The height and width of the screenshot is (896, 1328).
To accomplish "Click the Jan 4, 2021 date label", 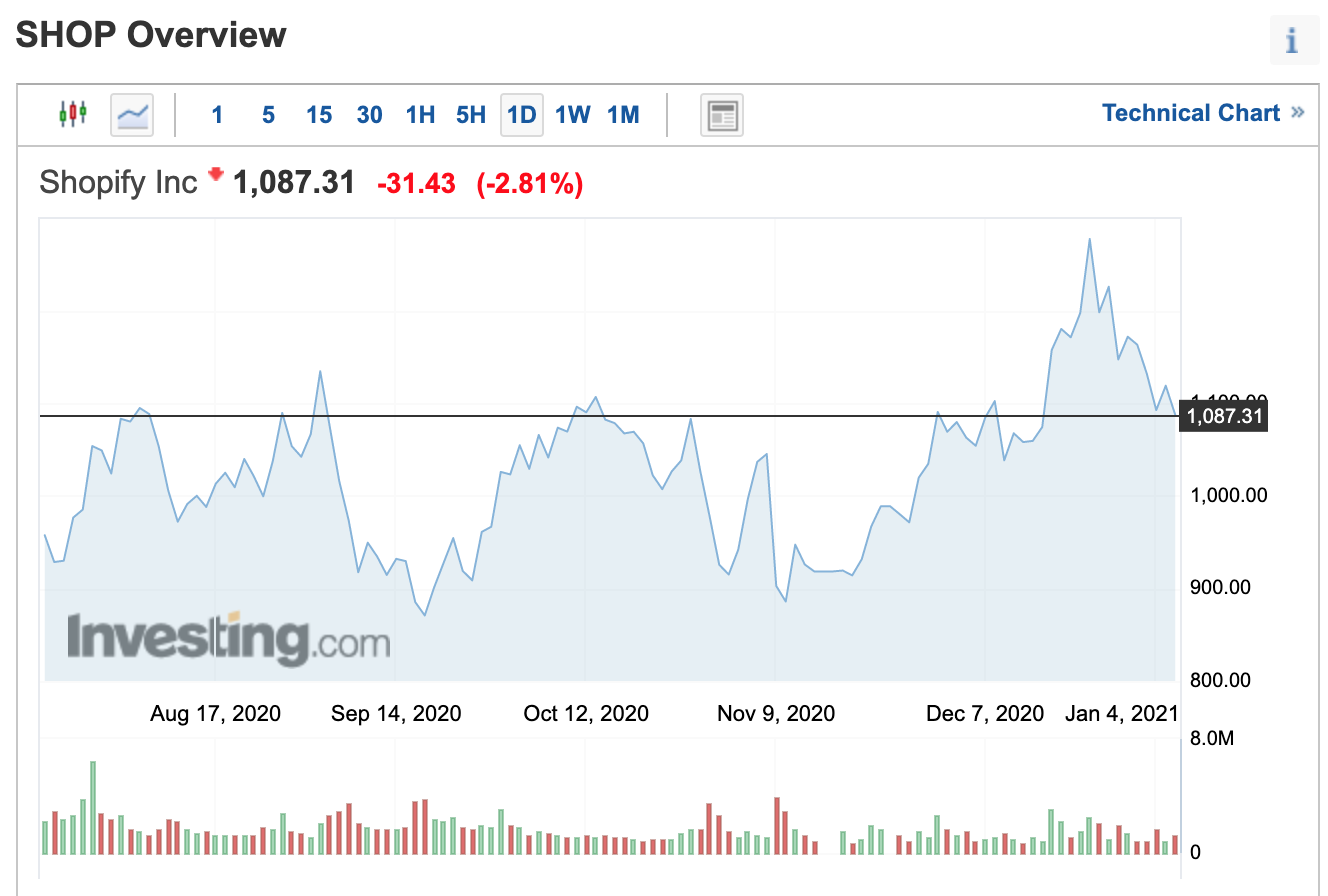I will point(1122,713).
